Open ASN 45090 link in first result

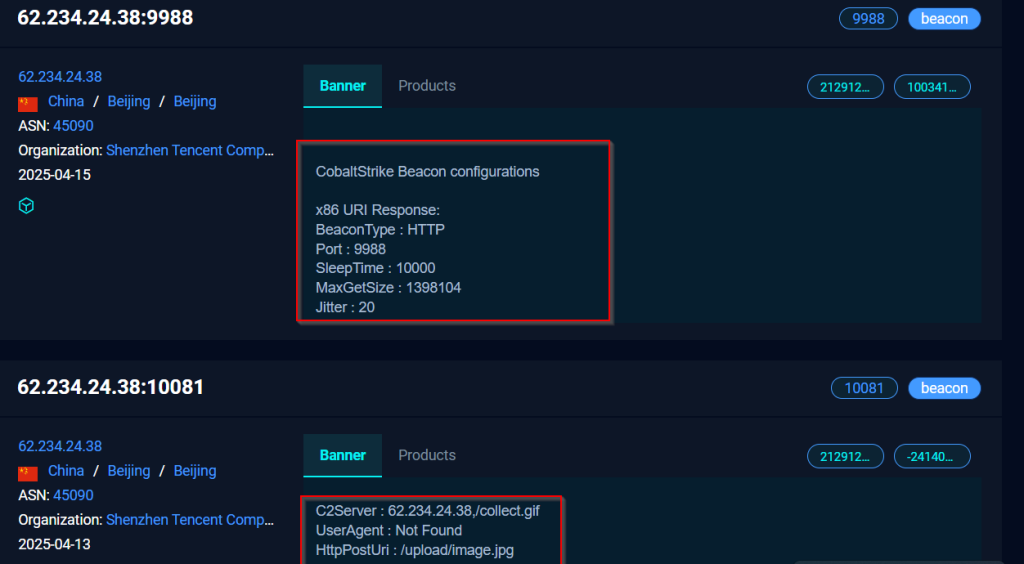pyautogui.click(x=73, y=125)
